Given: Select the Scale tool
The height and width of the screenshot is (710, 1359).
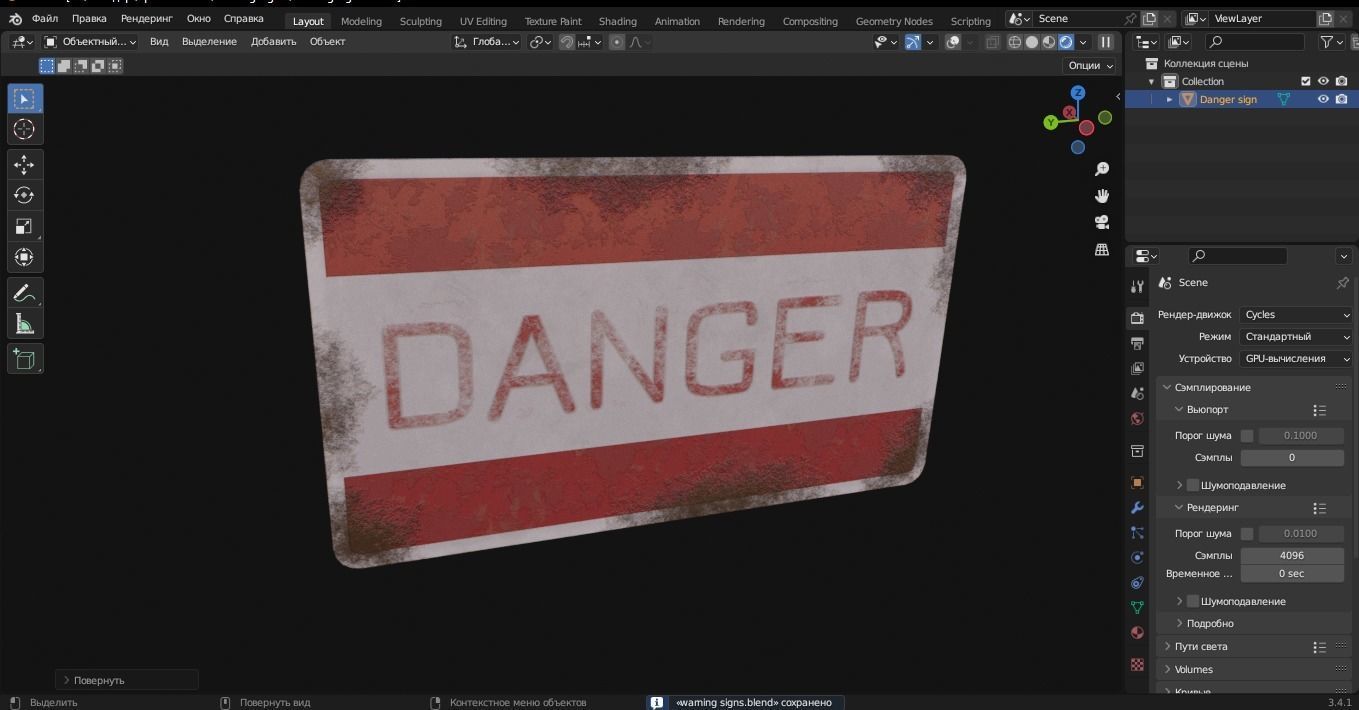Looking at the screenshot, I should [x=24, y=226].
